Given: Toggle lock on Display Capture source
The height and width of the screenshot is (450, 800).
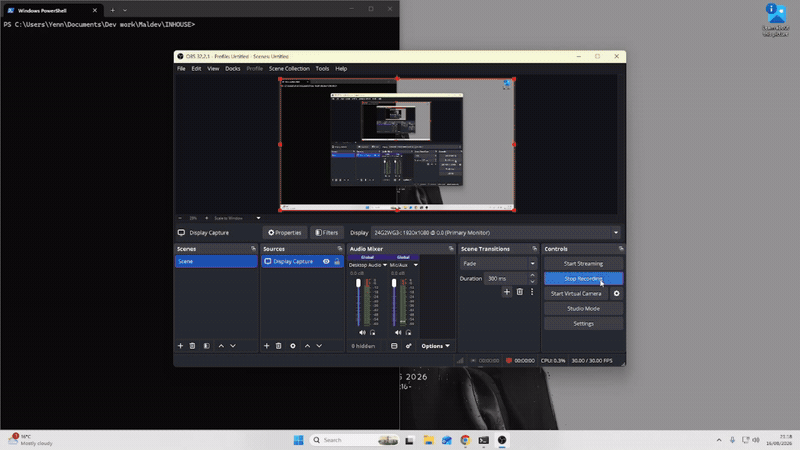Looking at the screenshot, I should pyautogui.click(x=337, y=261).
